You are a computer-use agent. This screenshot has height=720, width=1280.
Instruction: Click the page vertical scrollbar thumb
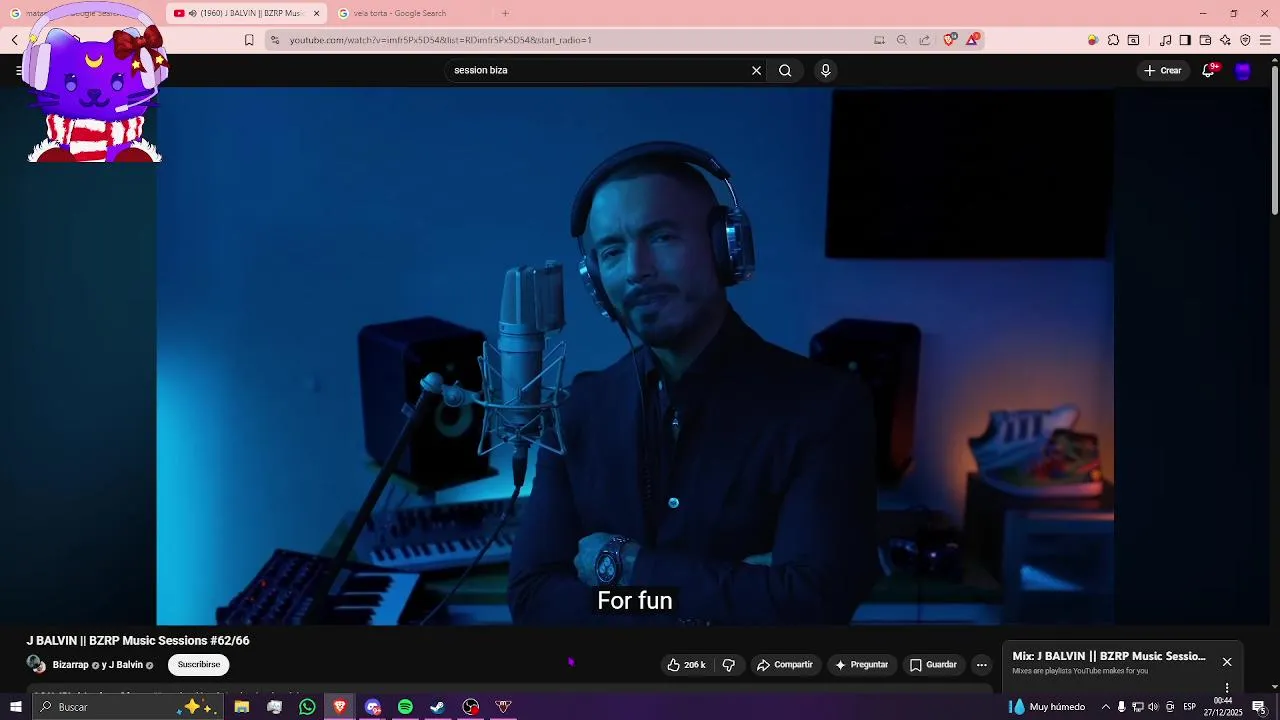(1275, 140)
